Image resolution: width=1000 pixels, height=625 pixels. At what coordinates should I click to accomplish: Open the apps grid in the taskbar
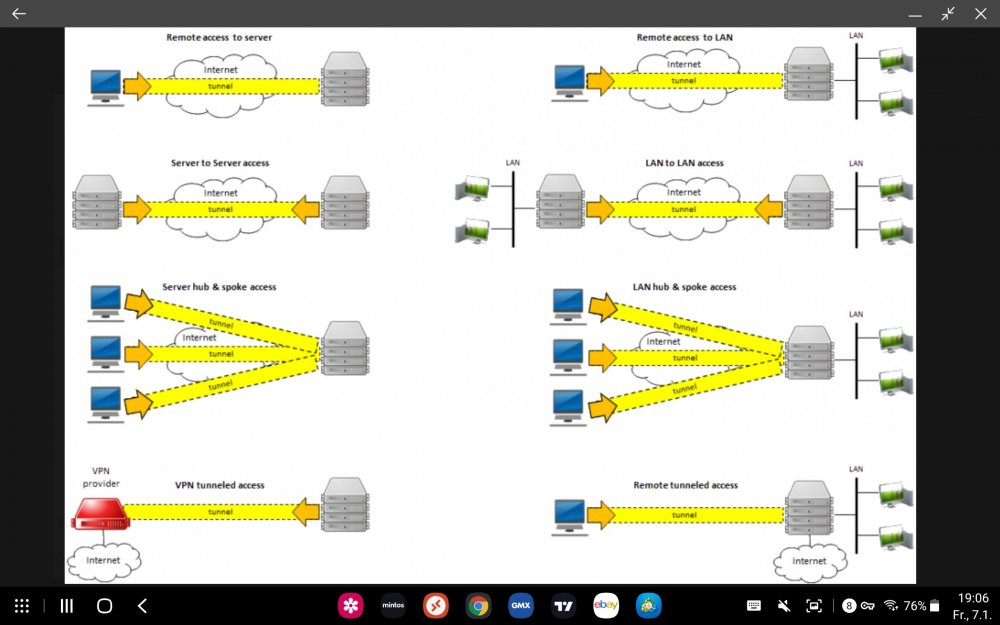(22, 606)
